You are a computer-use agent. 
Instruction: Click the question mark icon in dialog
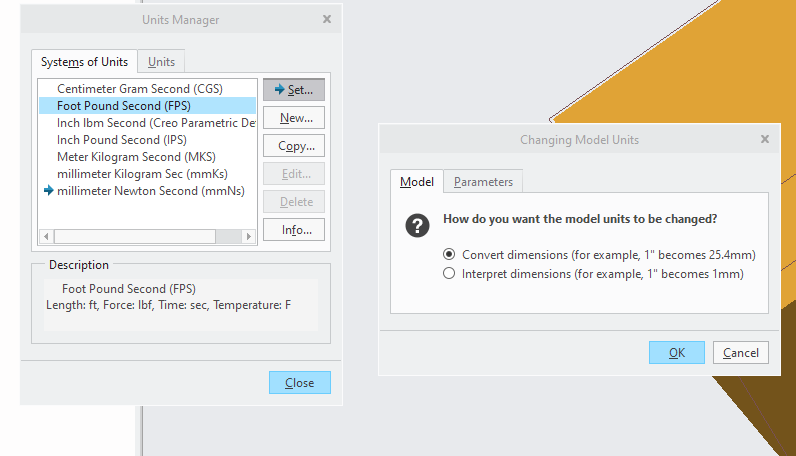417,225
